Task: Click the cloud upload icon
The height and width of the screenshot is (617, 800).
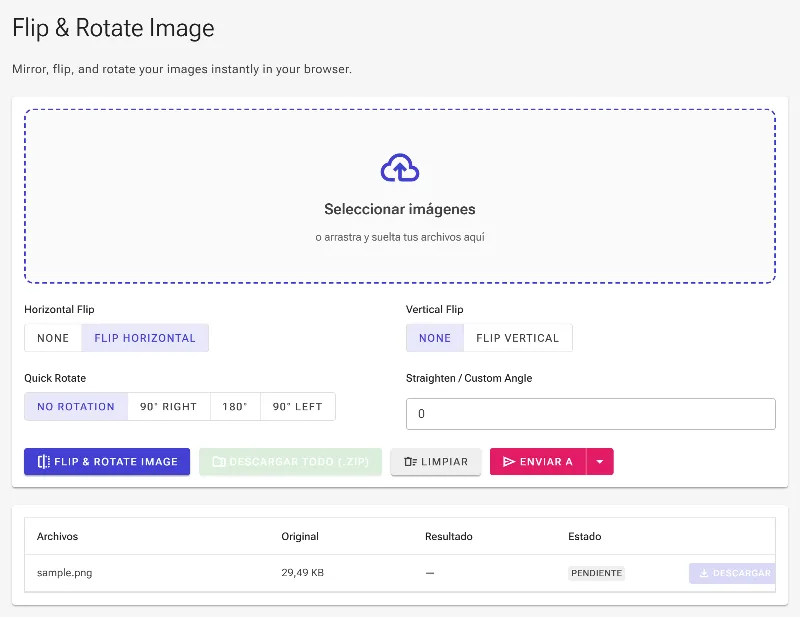Action: click(399, 168)
